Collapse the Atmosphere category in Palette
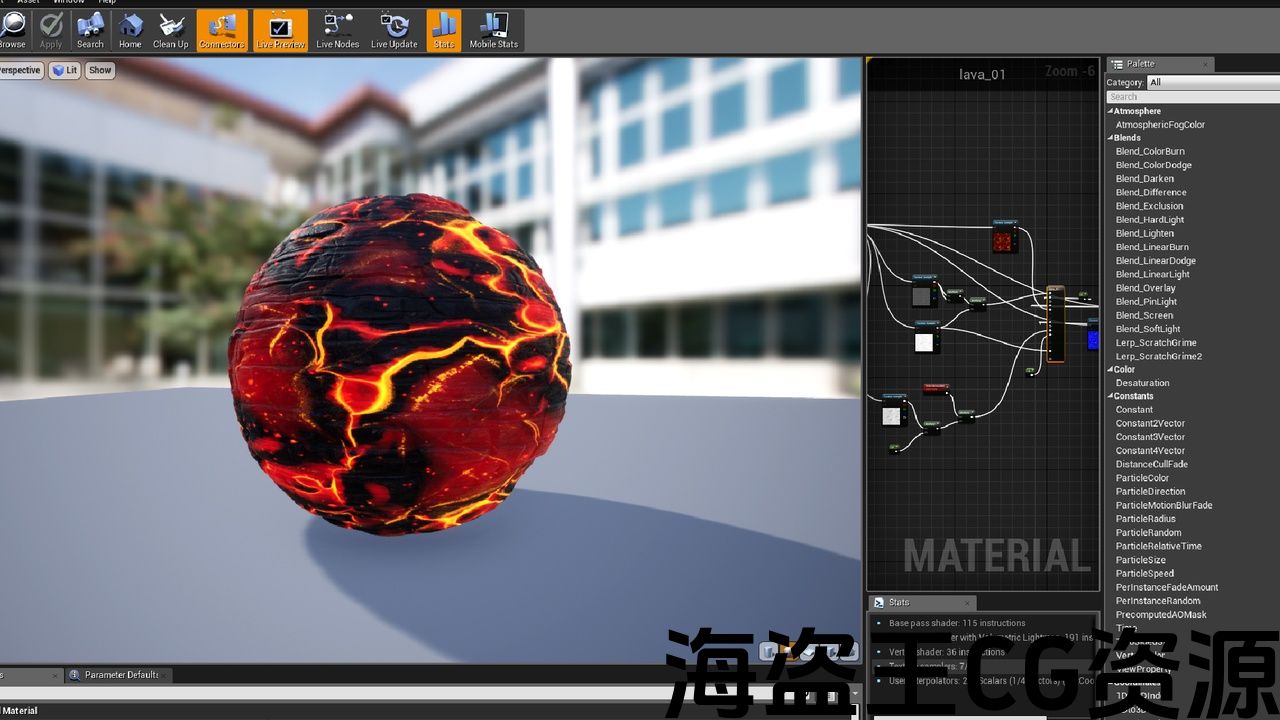 click(x=1110, y=111)
